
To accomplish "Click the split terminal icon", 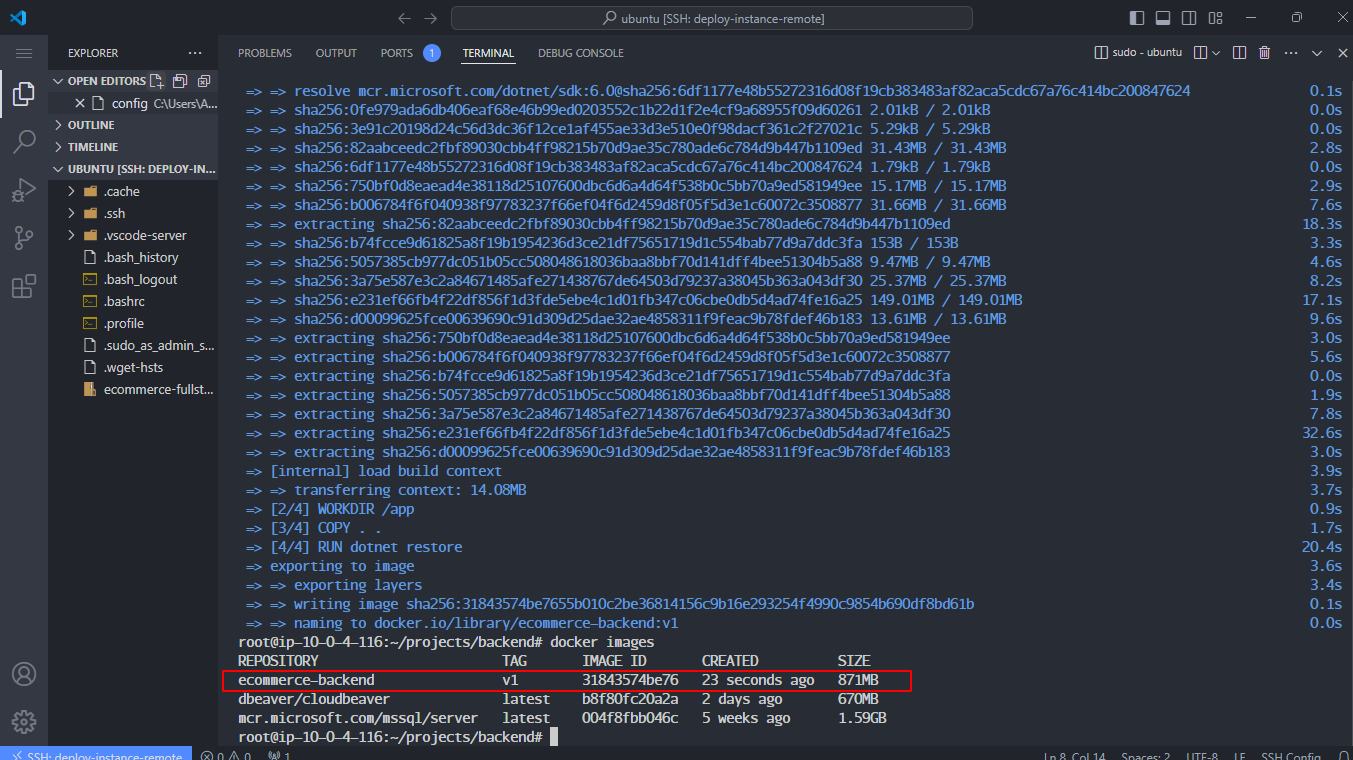I will (1239, 53).
